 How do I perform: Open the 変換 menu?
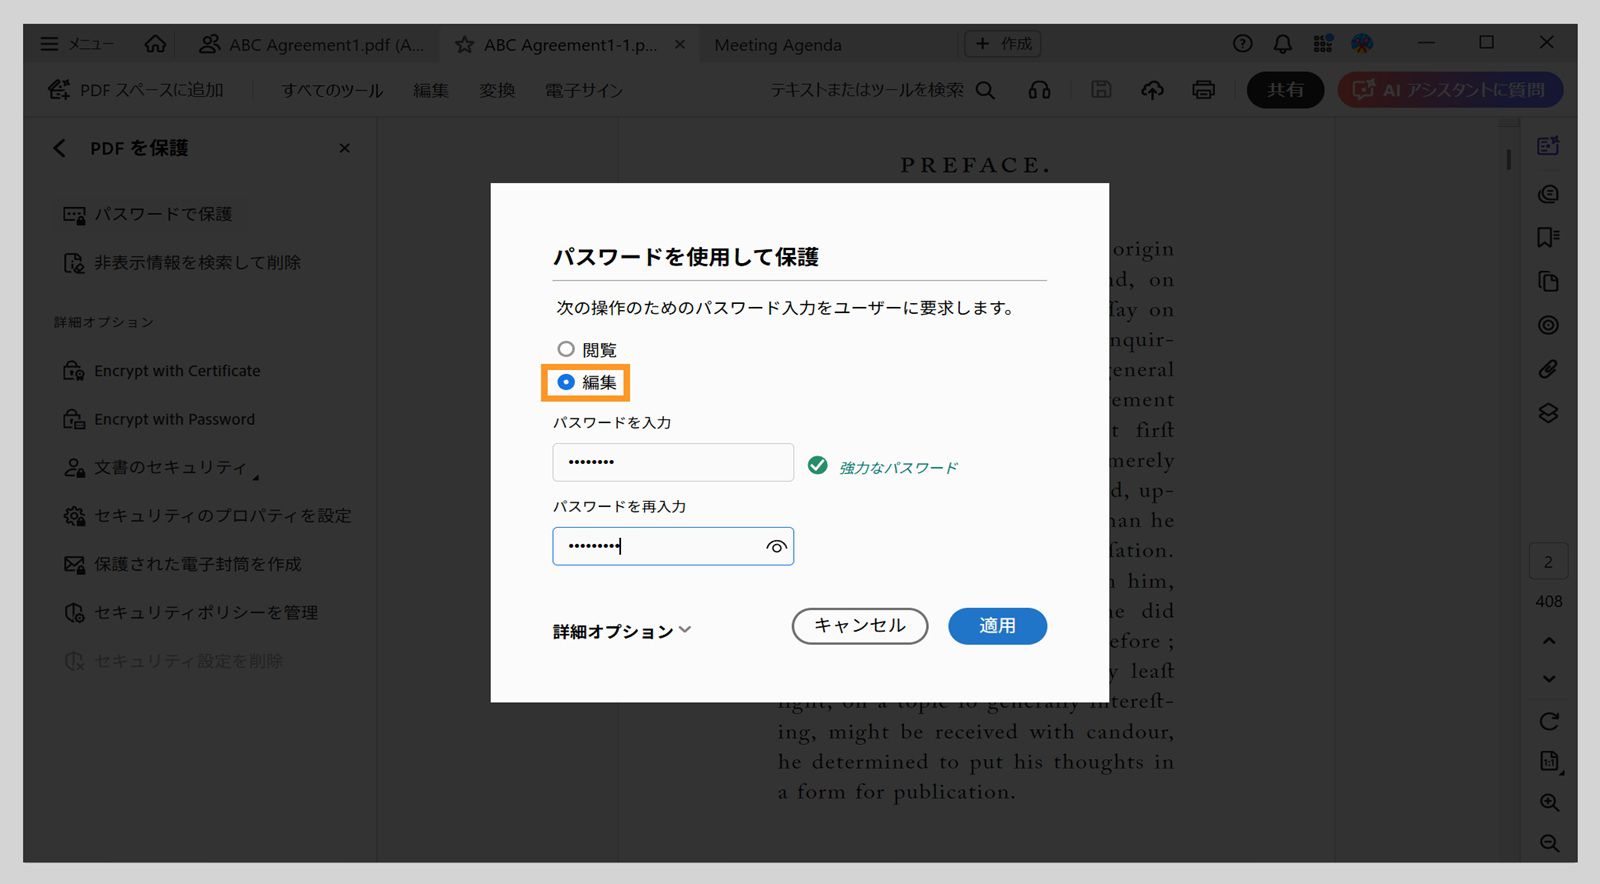497,90
